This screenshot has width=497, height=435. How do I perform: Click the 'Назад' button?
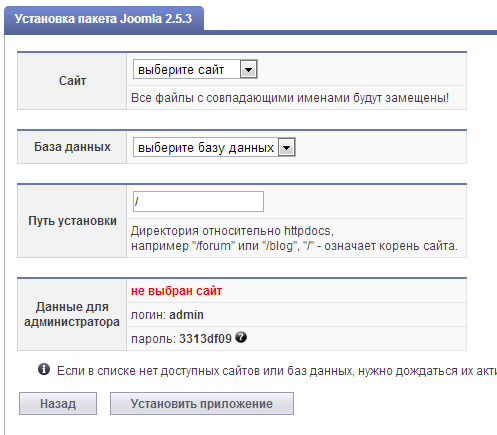click(x=58, y=404)
